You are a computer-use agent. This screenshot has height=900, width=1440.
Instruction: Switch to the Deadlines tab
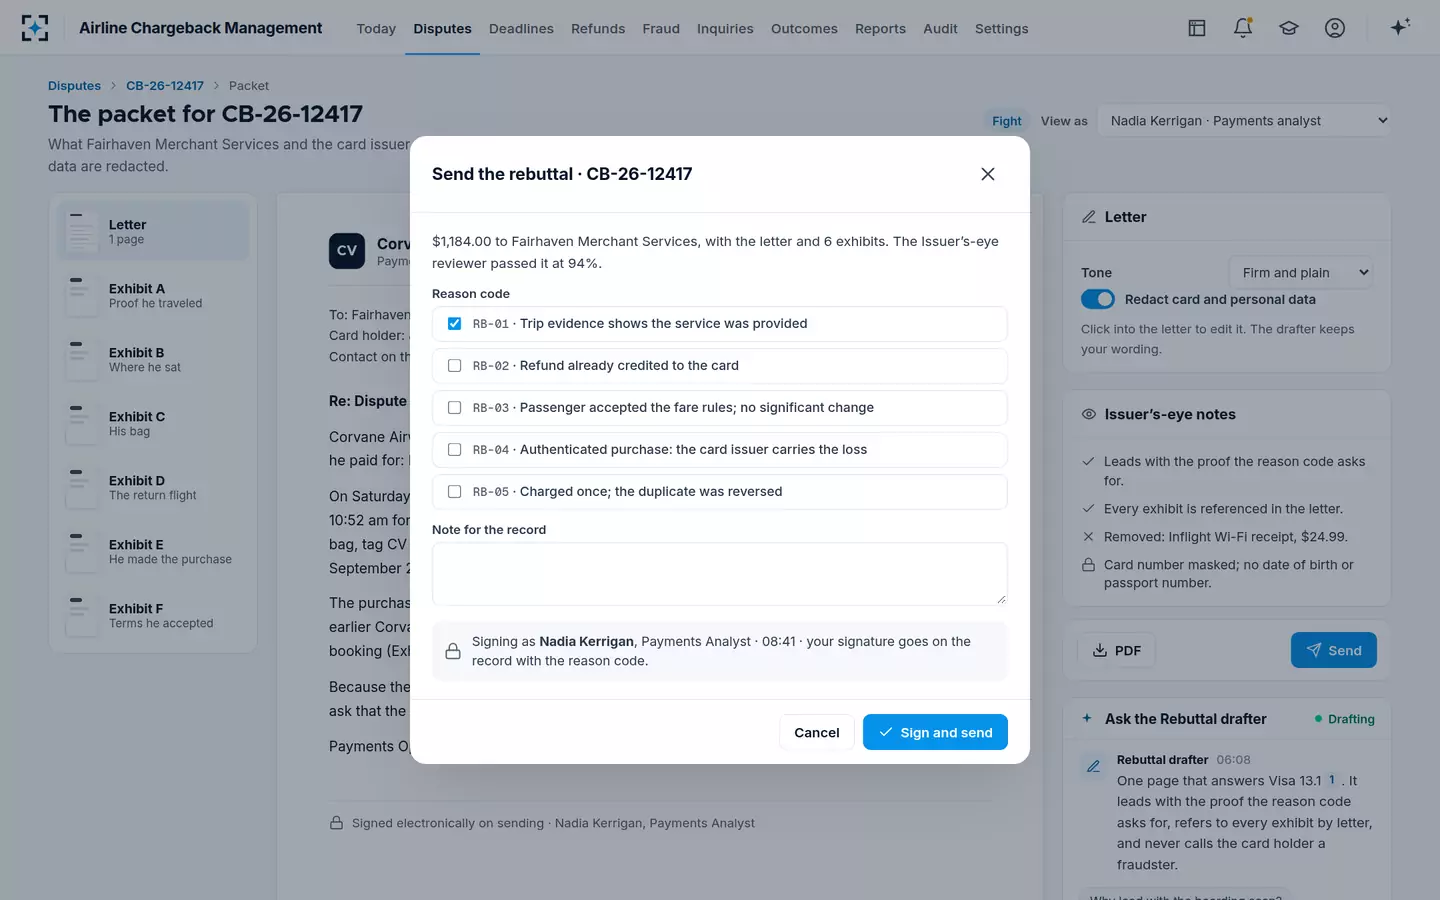pyautogui.click(x=521, y=29)
